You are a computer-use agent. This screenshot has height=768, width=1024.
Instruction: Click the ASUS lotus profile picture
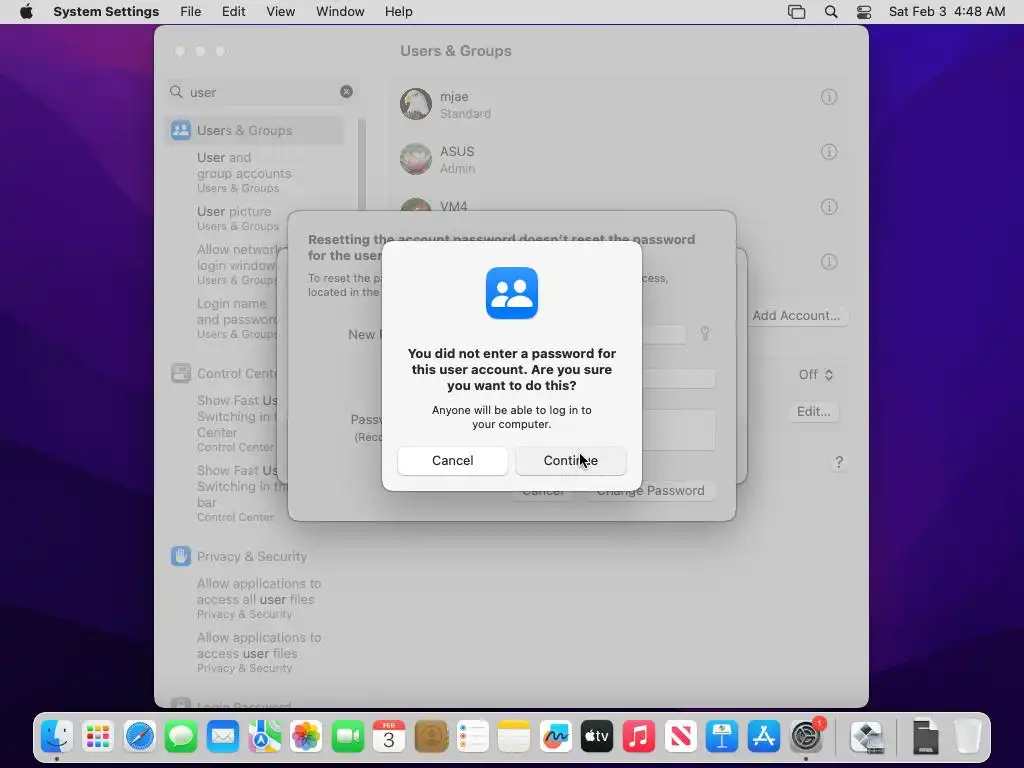[x=416, y=159]
